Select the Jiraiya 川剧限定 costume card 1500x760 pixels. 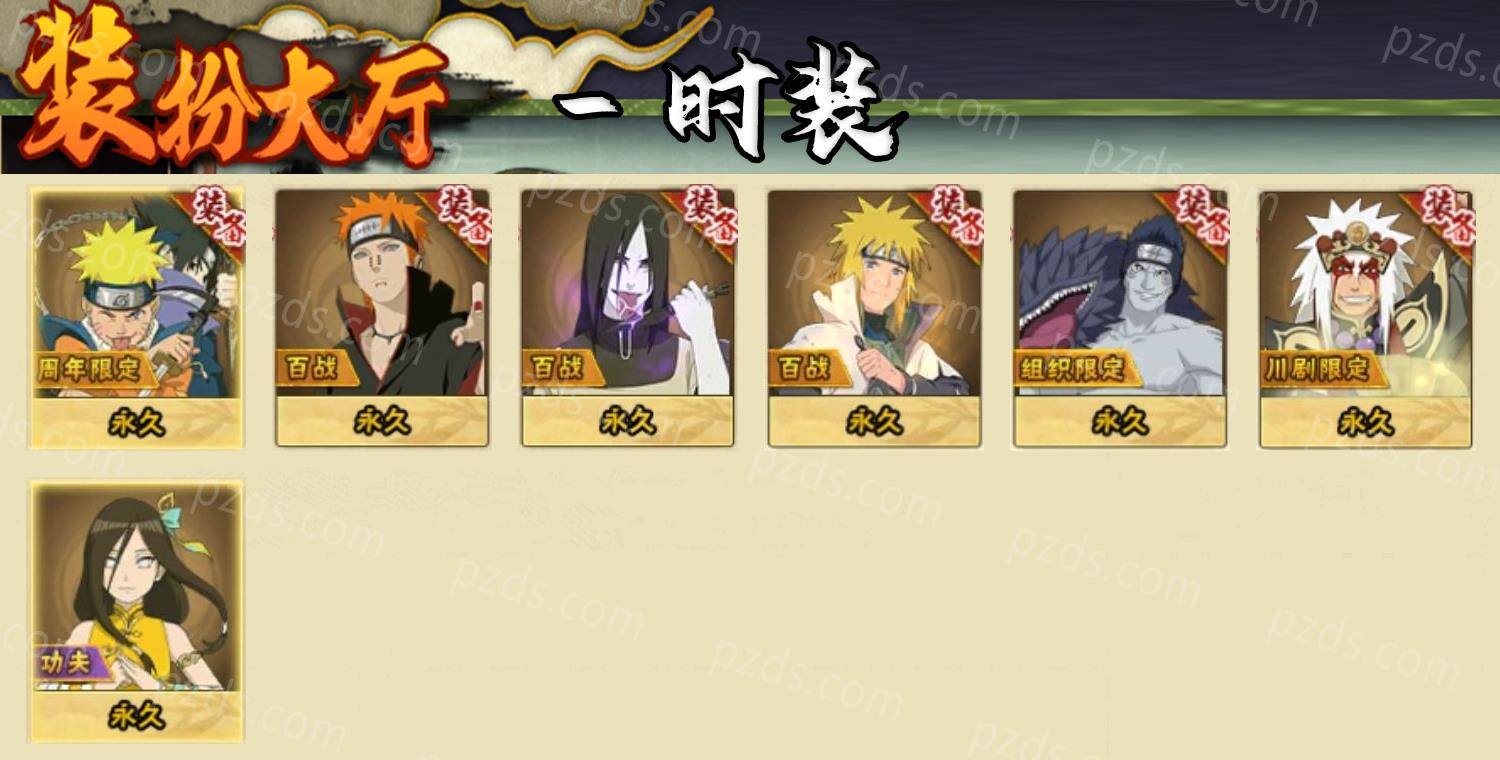(1366, 318)
